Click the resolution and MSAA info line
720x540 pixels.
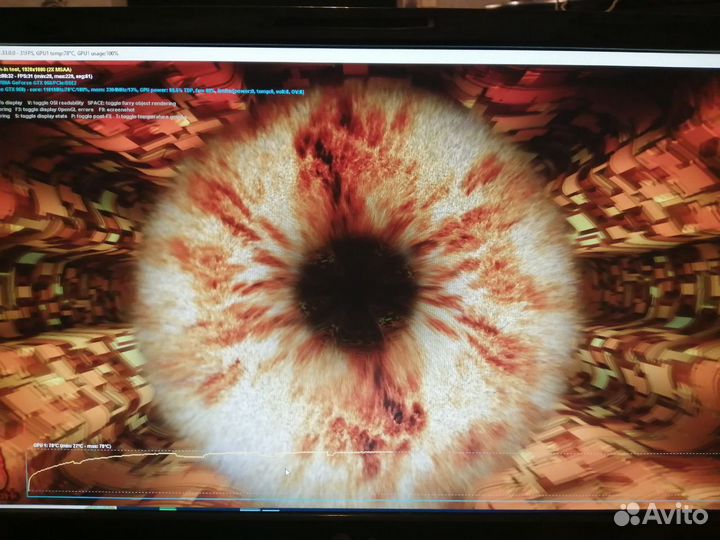(x=47, y=67)
